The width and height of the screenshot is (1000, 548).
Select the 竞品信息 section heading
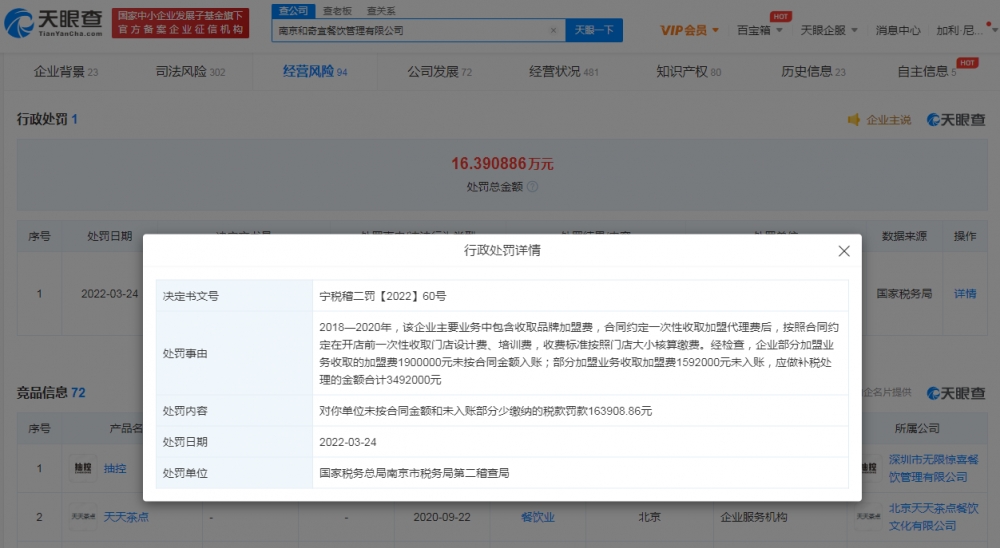click(51, 392)
